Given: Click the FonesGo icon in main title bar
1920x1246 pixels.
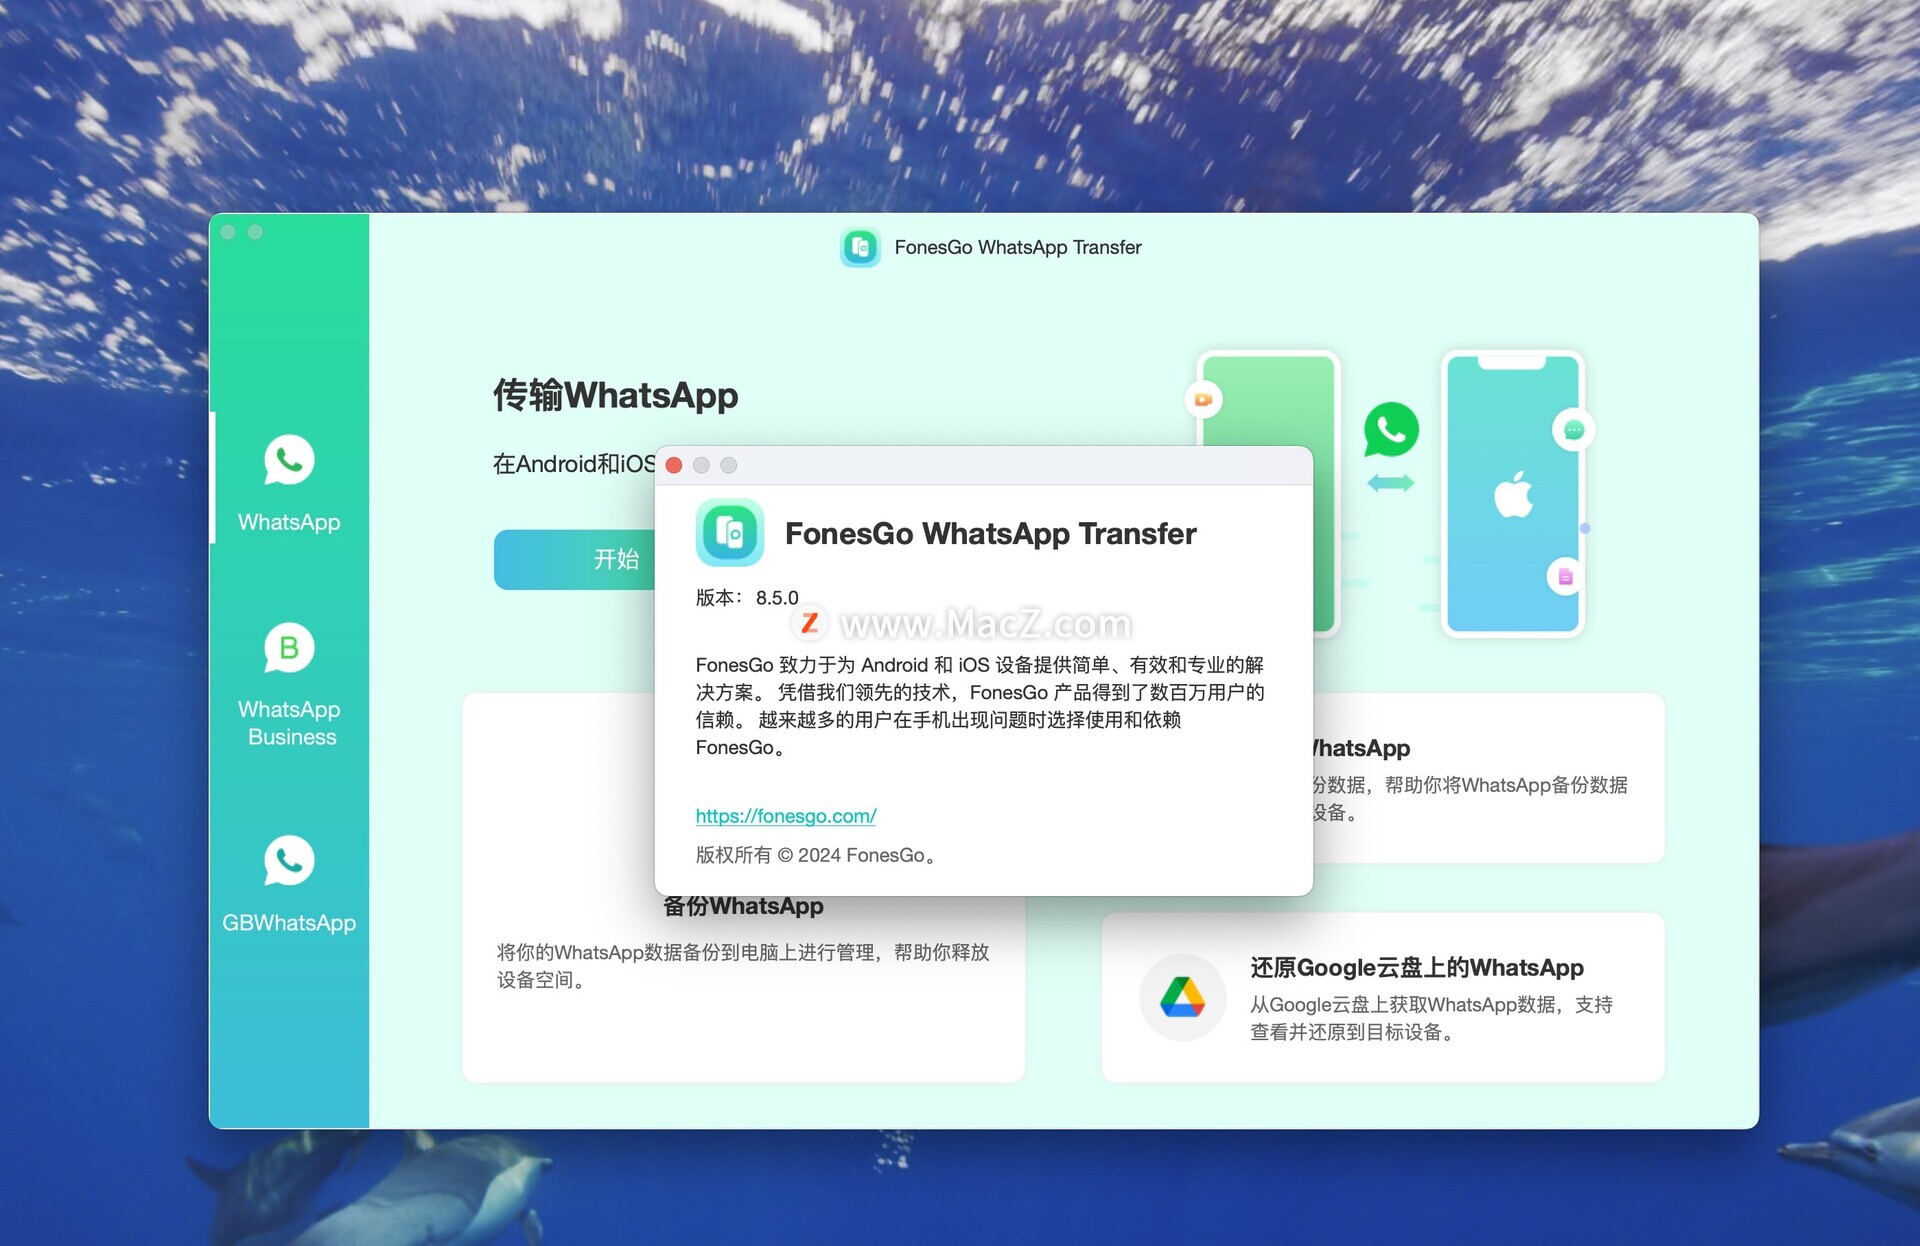Looking at the screenshot, I should coord(860,247).
